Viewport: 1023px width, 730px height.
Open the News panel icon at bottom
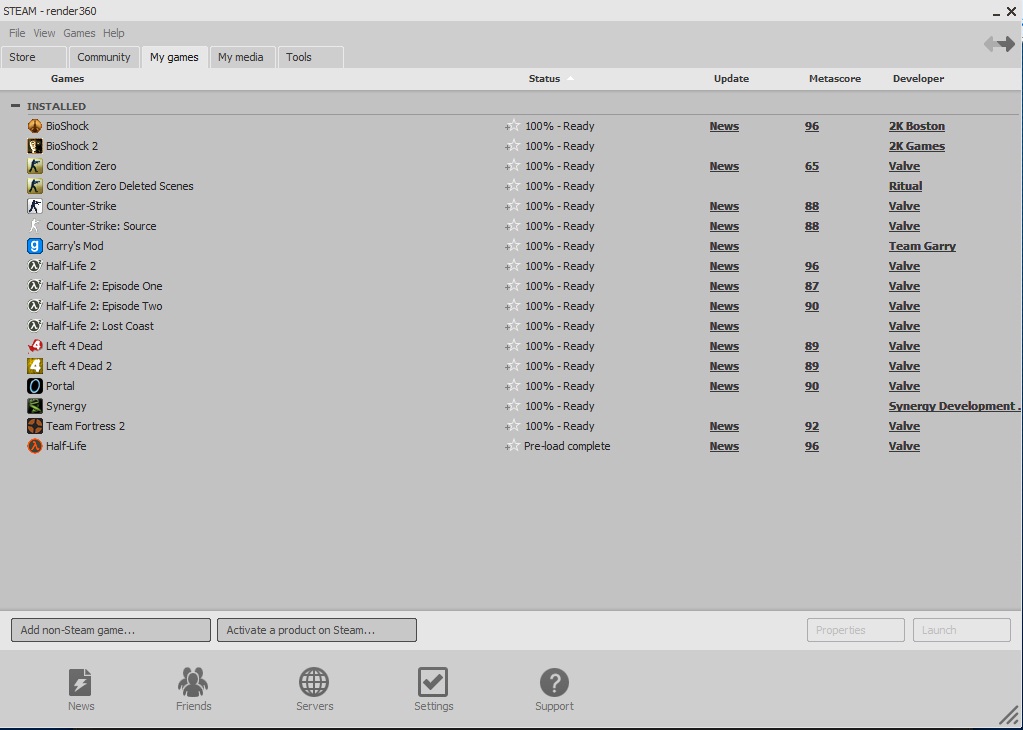(80, 682)
